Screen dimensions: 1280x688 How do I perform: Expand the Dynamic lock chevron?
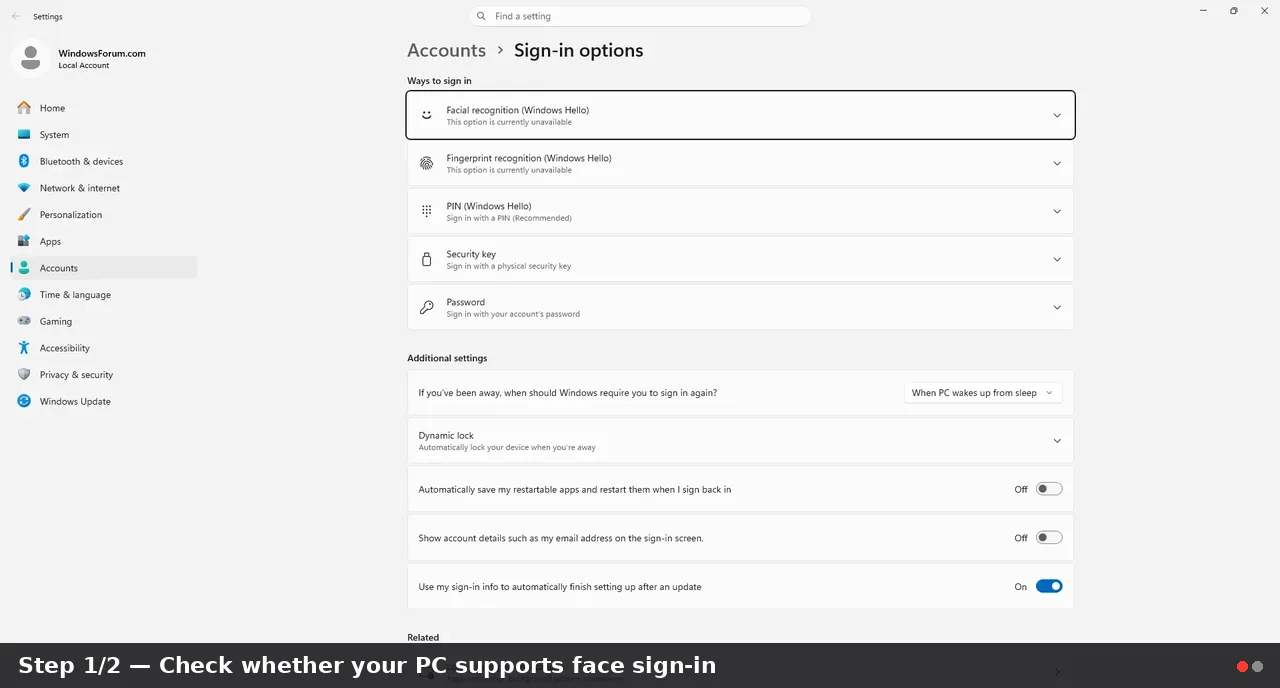pos(1057,440)
